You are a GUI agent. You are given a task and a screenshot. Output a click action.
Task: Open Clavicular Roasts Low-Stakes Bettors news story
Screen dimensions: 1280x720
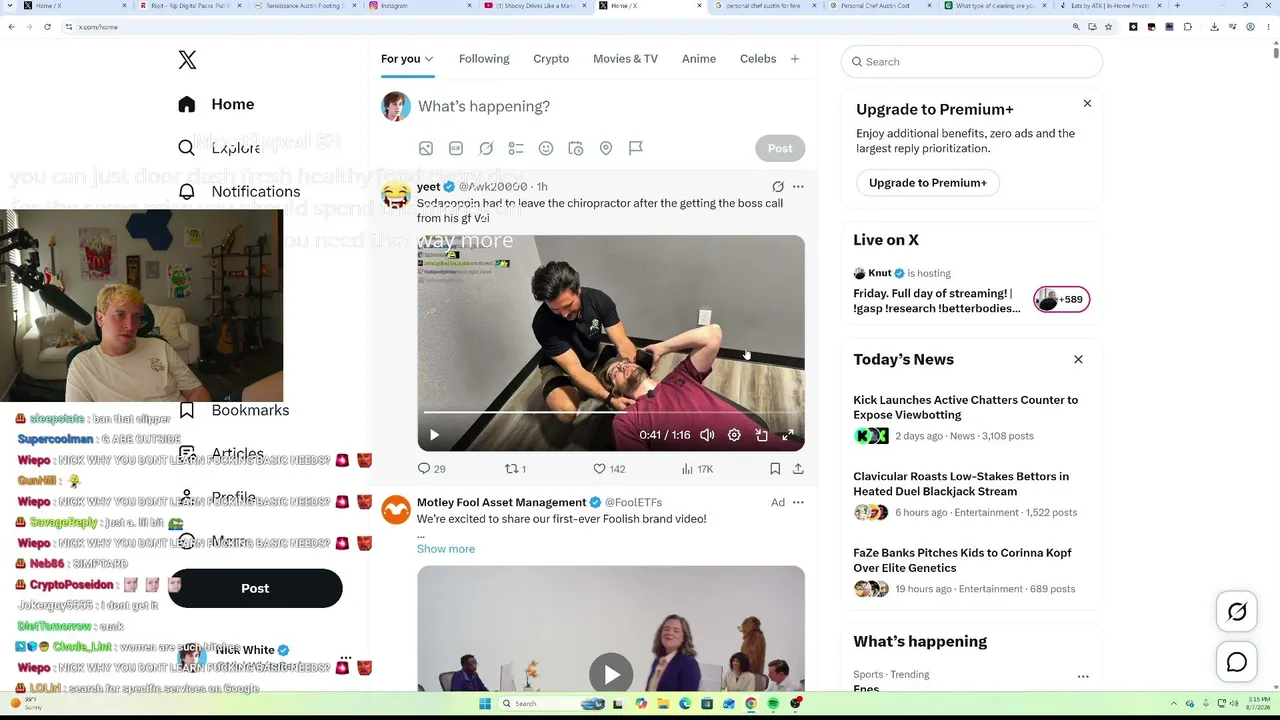tap(961, 484)
